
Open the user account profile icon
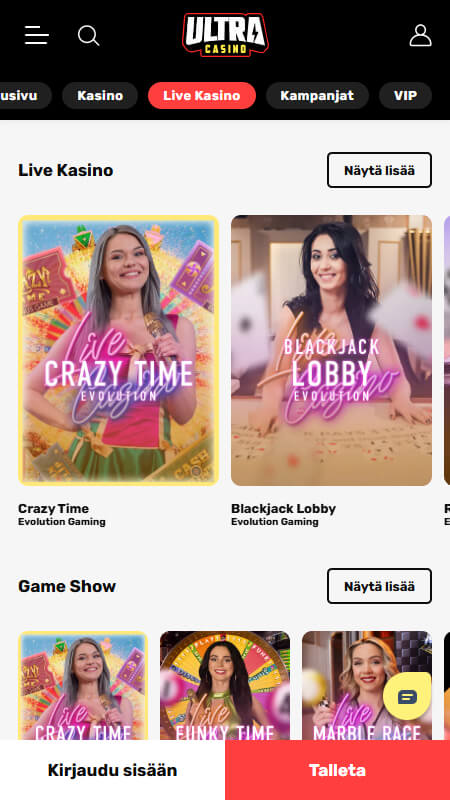420,35
